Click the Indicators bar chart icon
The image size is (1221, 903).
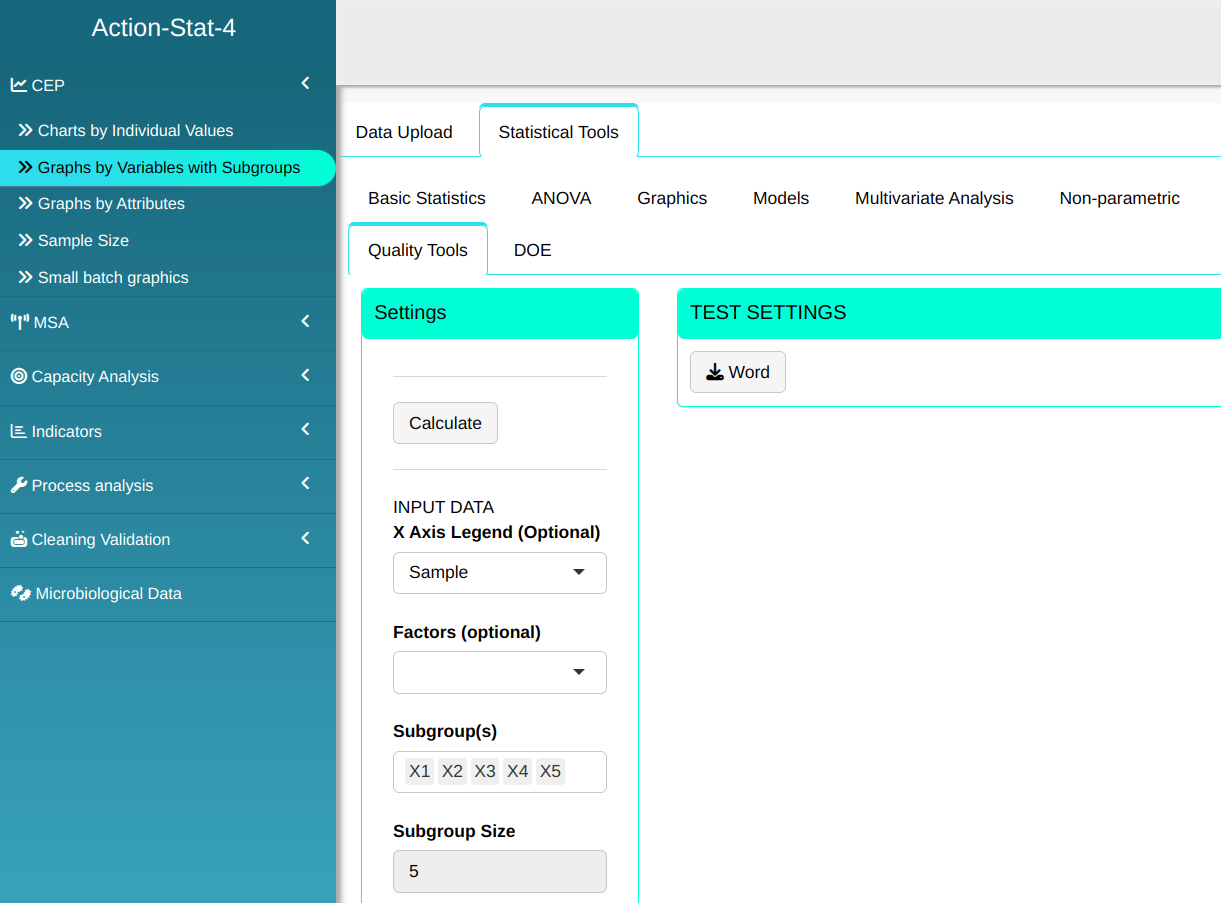(19, 431)
